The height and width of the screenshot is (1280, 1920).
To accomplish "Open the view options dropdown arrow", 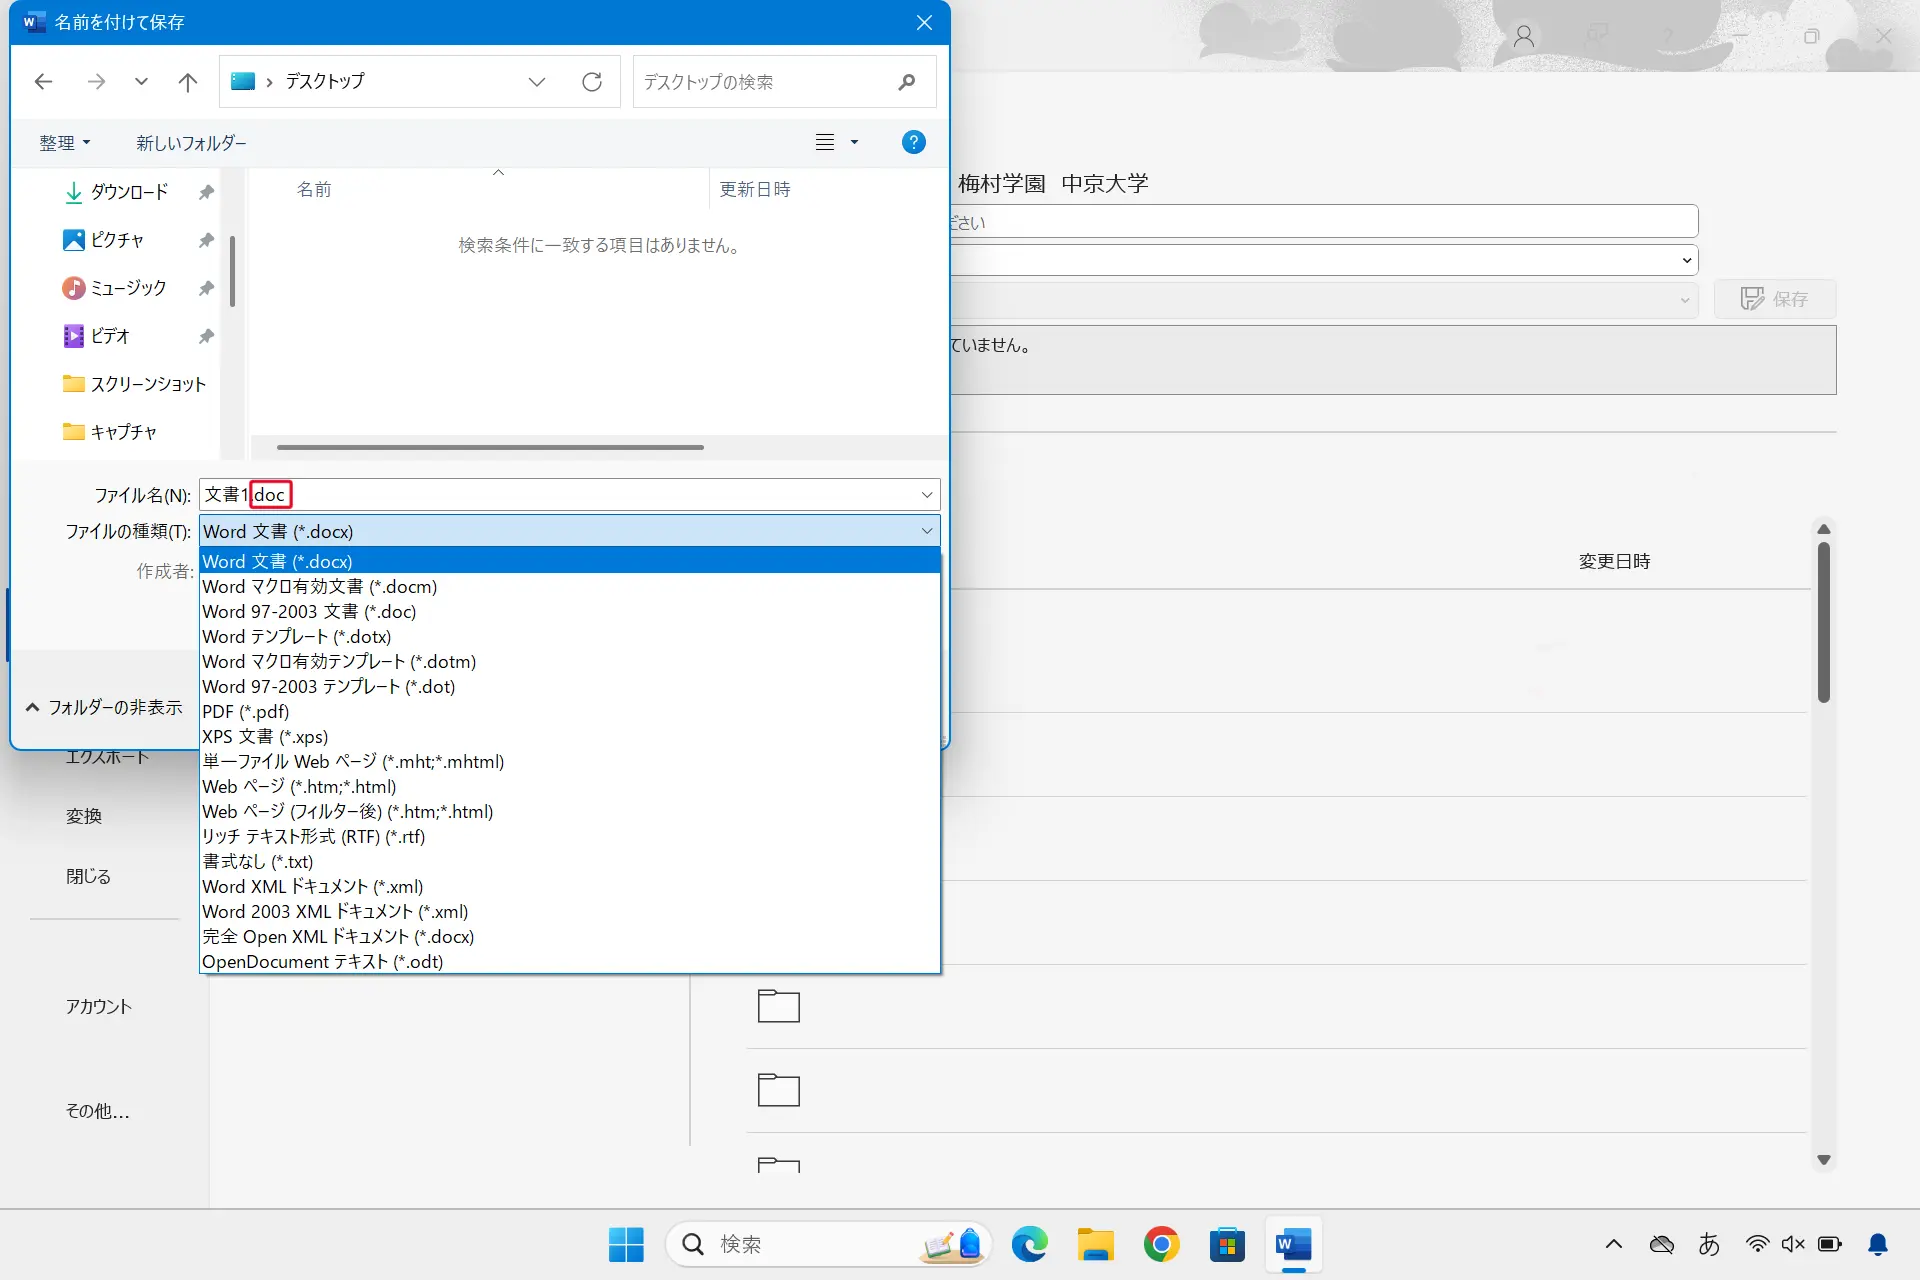I will (854, 142).
